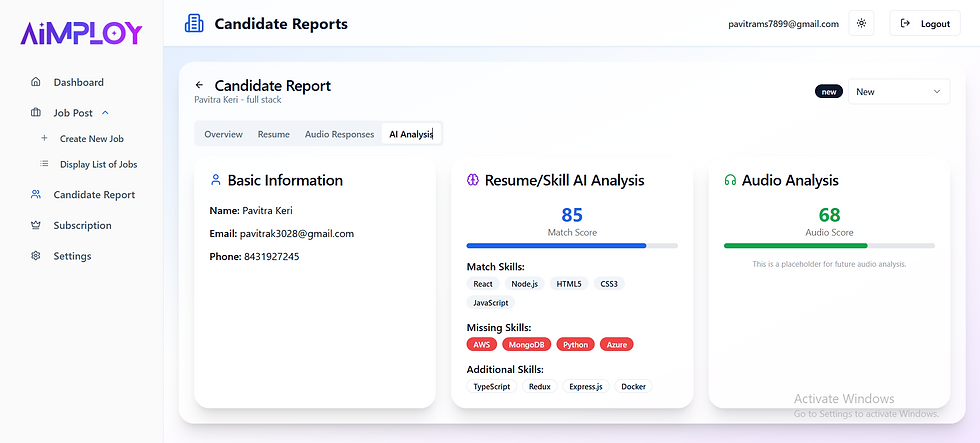Click the headphones icon in Audio Analysis
980x443 pixels.
[x=730, y=180]
